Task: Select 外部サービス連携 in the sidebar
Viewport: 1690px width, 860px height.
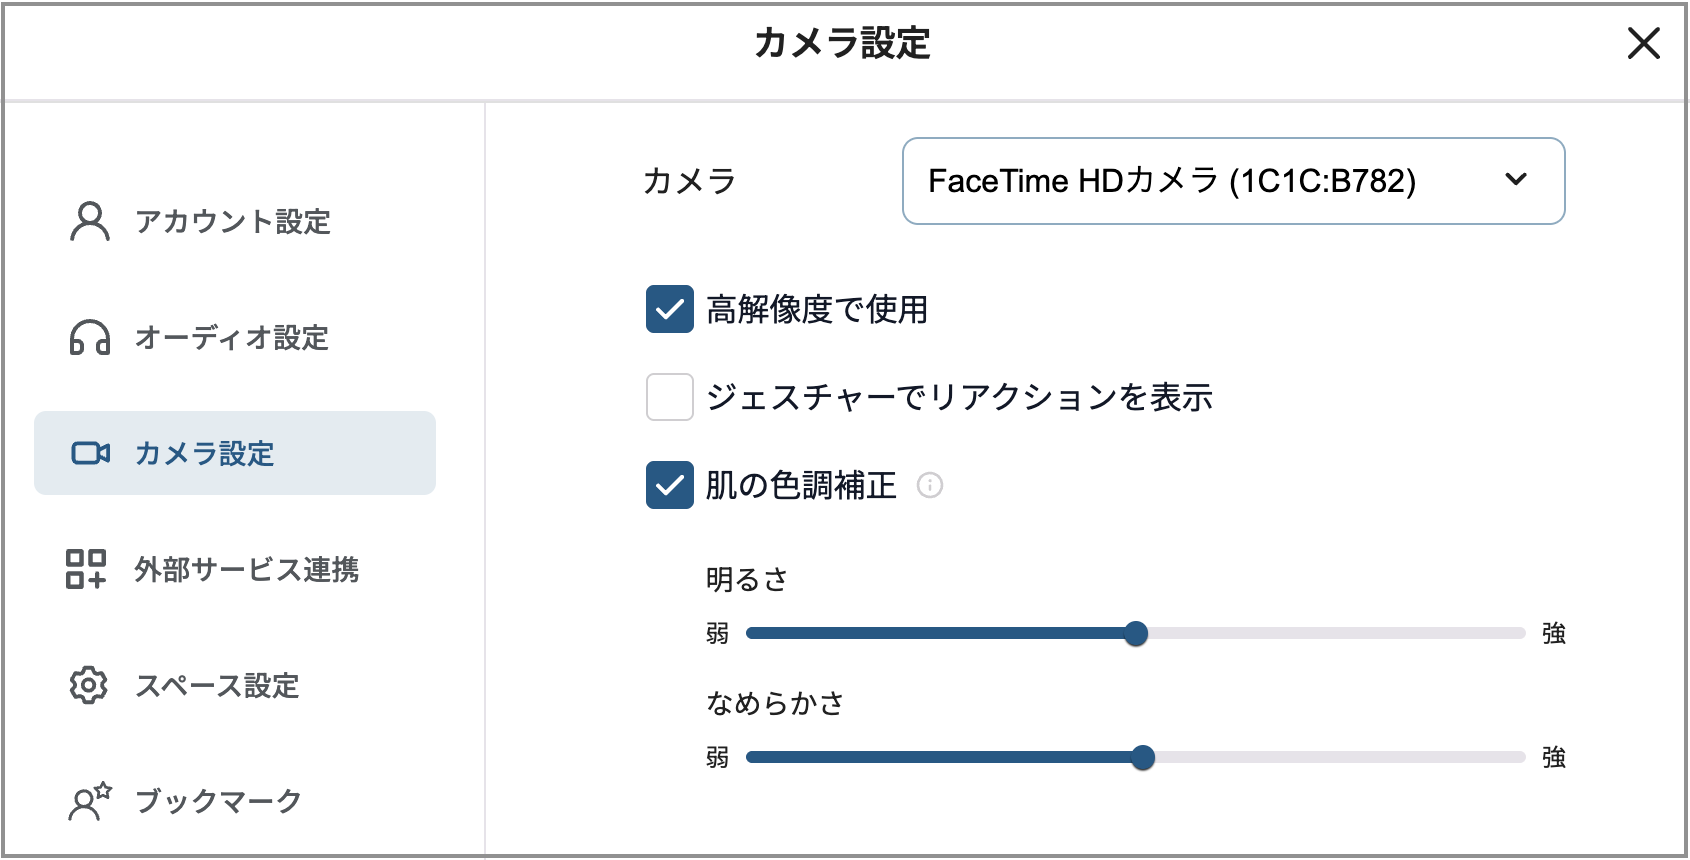Action: pos(248,570)
